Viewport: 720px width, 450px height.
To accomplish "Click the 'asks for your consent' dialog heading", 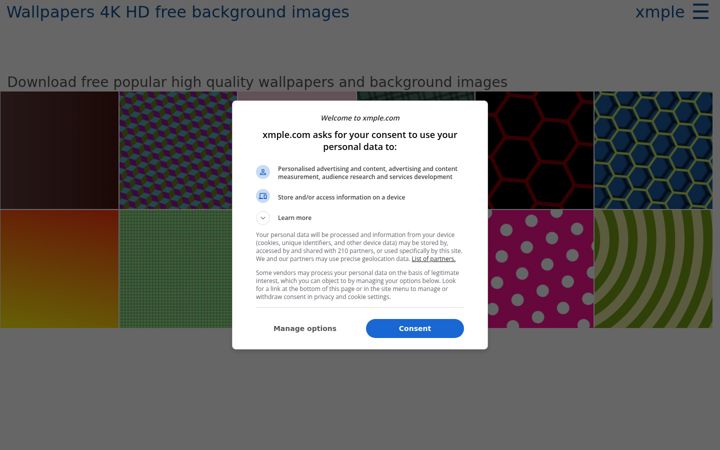I will click(360, 141).
